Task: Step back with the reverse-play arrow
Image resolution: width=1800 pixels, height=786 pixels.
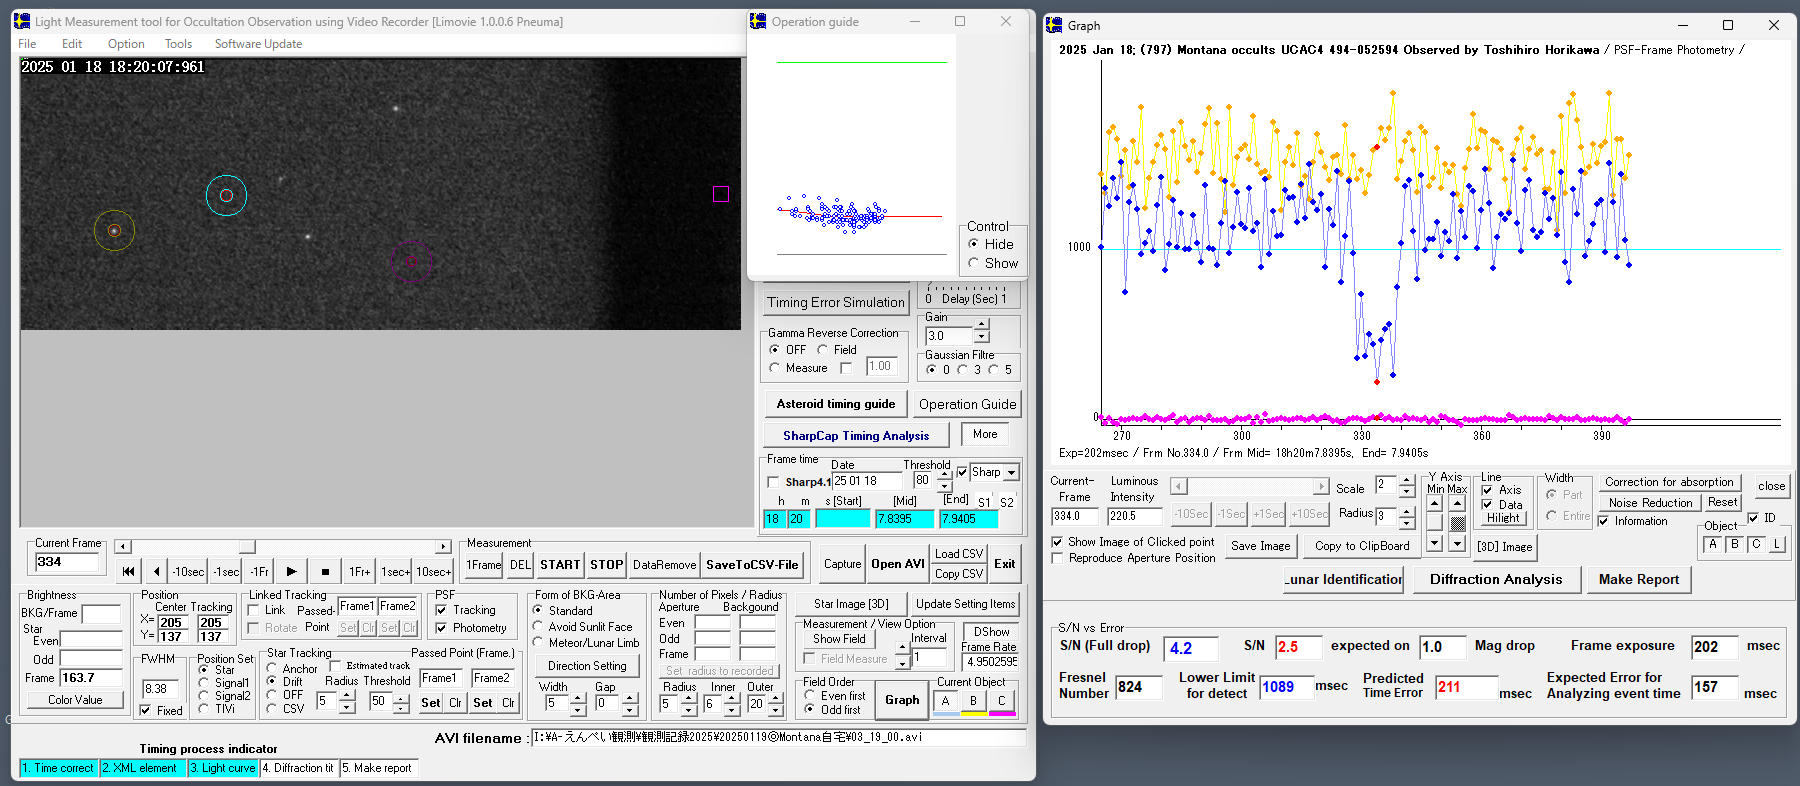Action: tap(156, 571)
